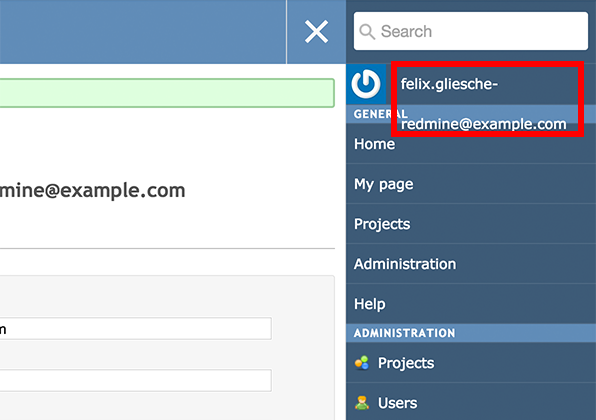Click the second empty form text field
This screenshot has height=420, width=596.
[x=136, y=380]
